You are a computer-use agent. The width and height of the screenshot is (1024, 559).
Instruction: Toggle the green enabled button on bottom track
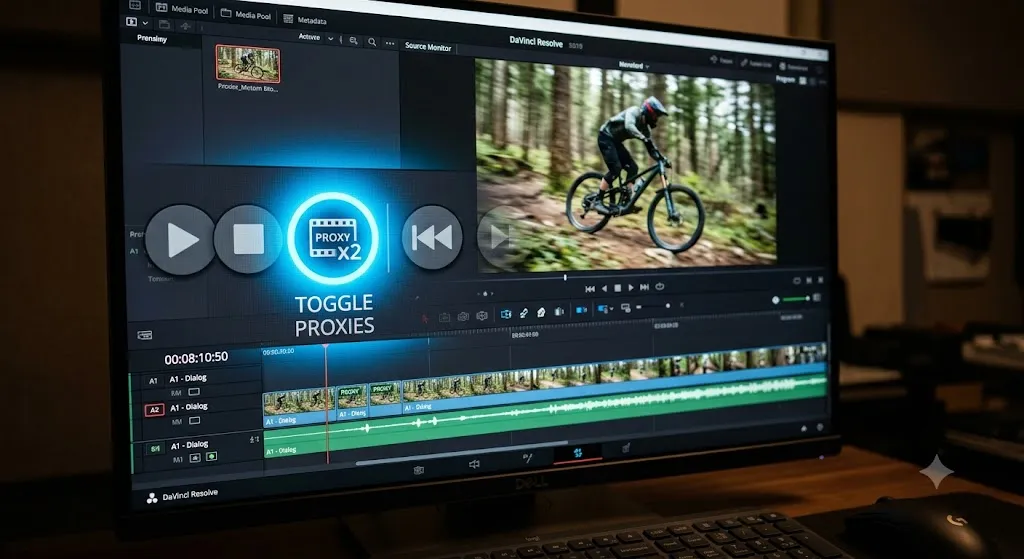click(211, 457)
